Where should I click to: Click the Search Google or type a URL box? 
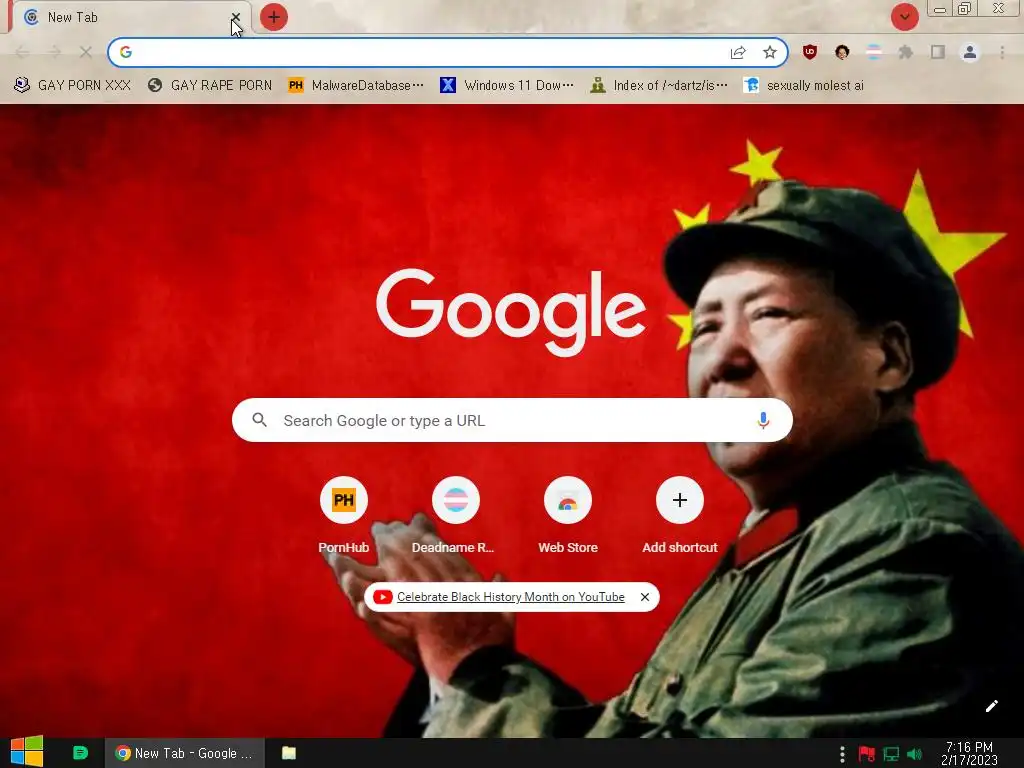(512, 420)
